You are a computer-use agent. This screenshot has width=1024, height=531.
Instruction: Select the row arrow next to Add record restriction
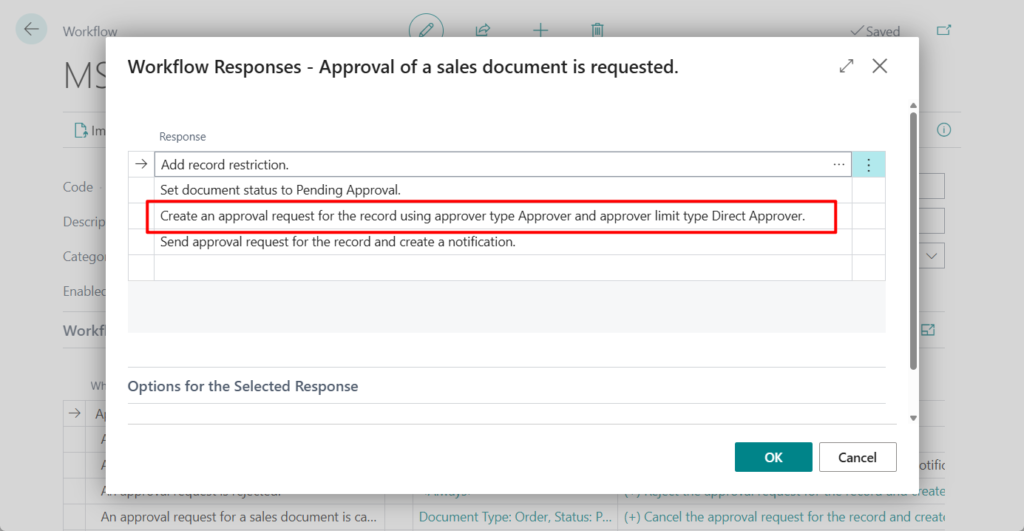[141, 165]
